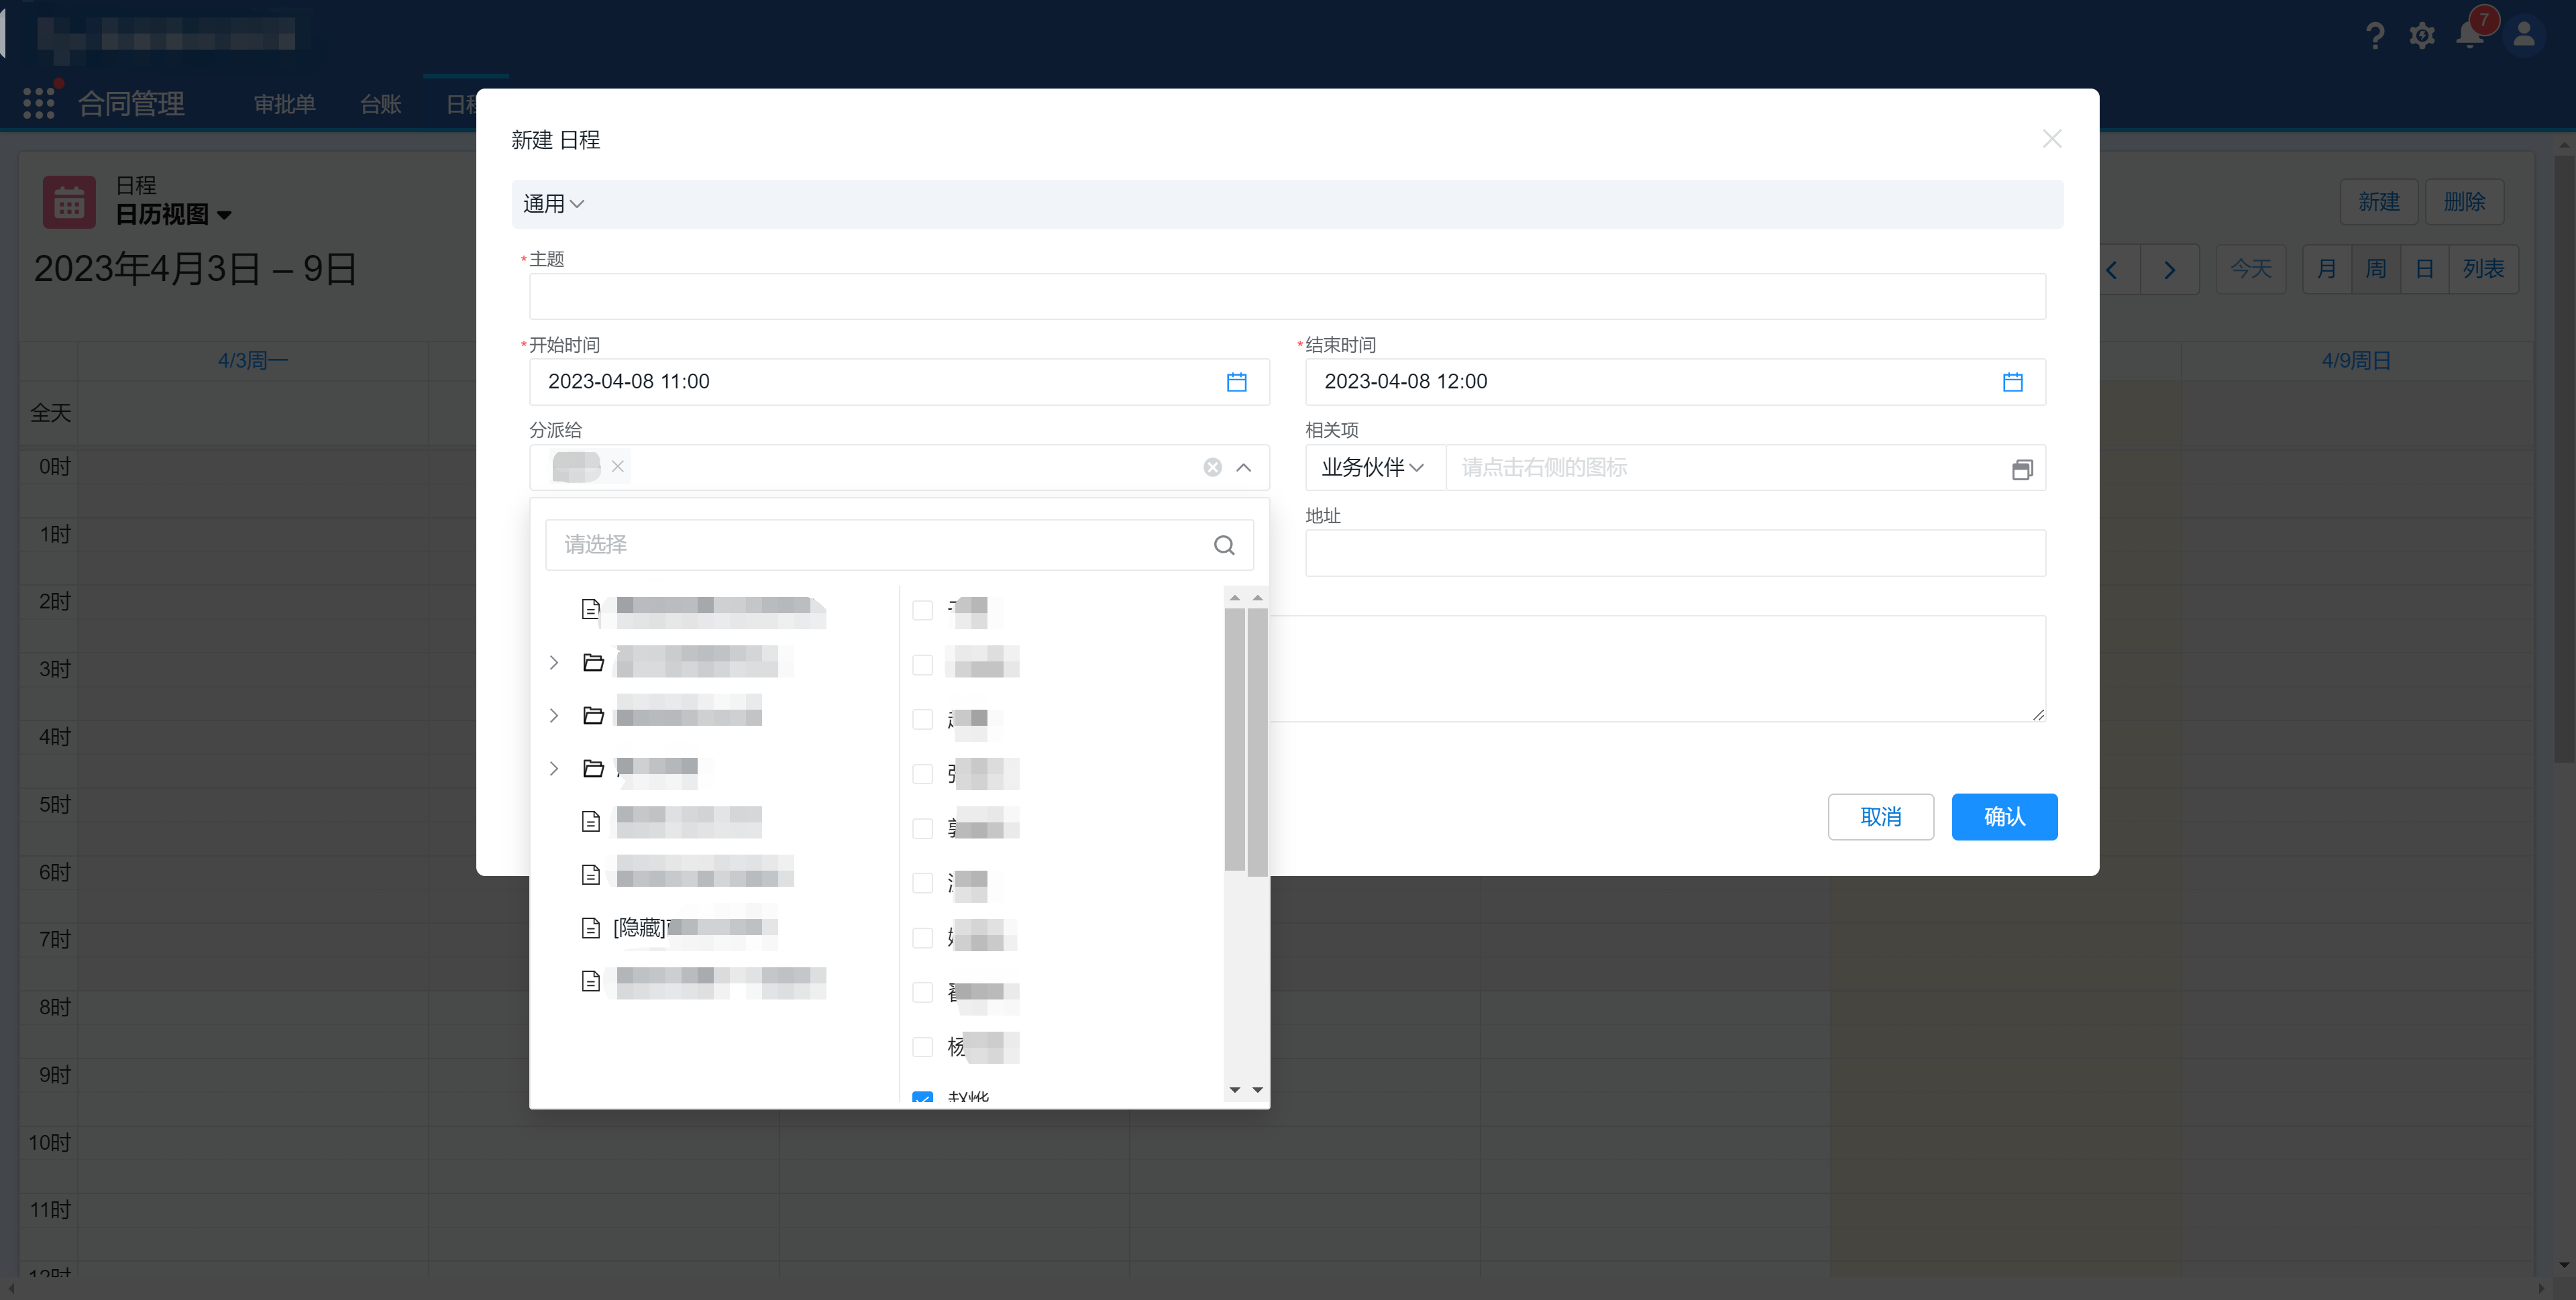This screenshot has width=2576, height=1300.
Task: Open the 业务伙伴 related type dropdown
Action: pyautogui.click(x=1372, y=467)
